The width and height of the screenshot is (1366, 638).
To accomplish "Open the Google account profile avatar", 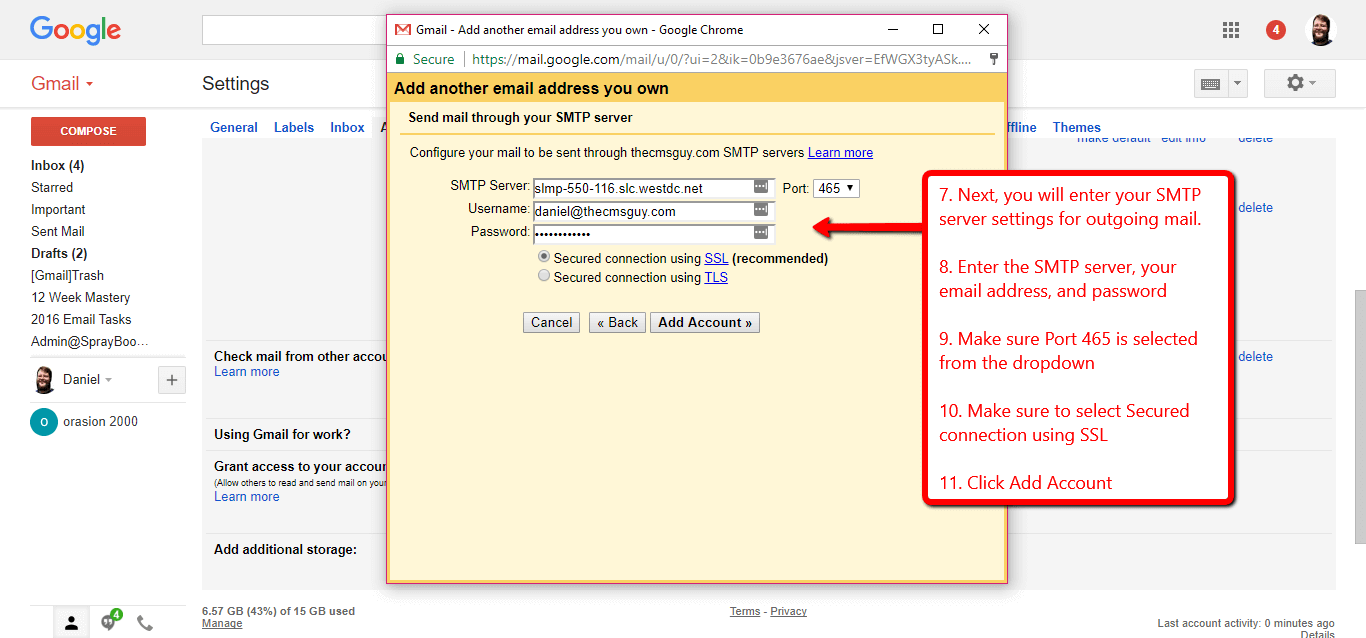I will click(1321, 30).
